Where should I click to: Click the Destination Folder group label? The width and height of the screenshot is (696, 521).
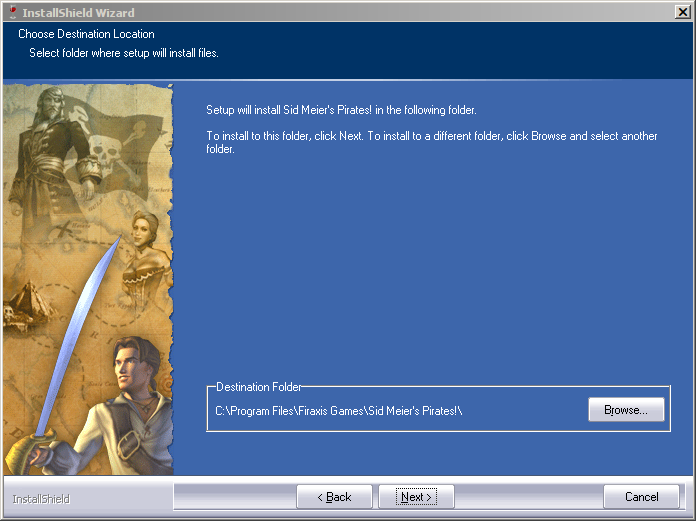pyautogui.click(x=258, y=387)
